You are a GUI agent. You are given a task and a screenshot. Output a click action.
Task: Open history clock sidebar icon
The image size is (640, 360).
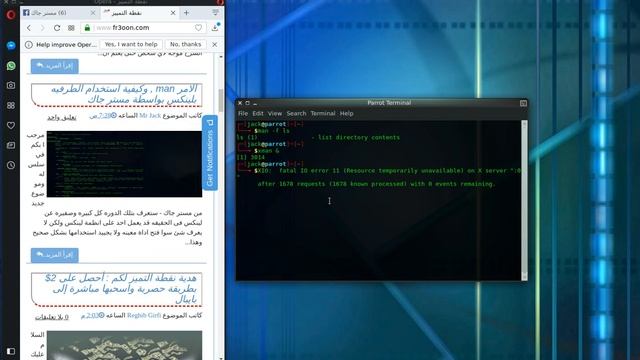[x=11, y=165]
